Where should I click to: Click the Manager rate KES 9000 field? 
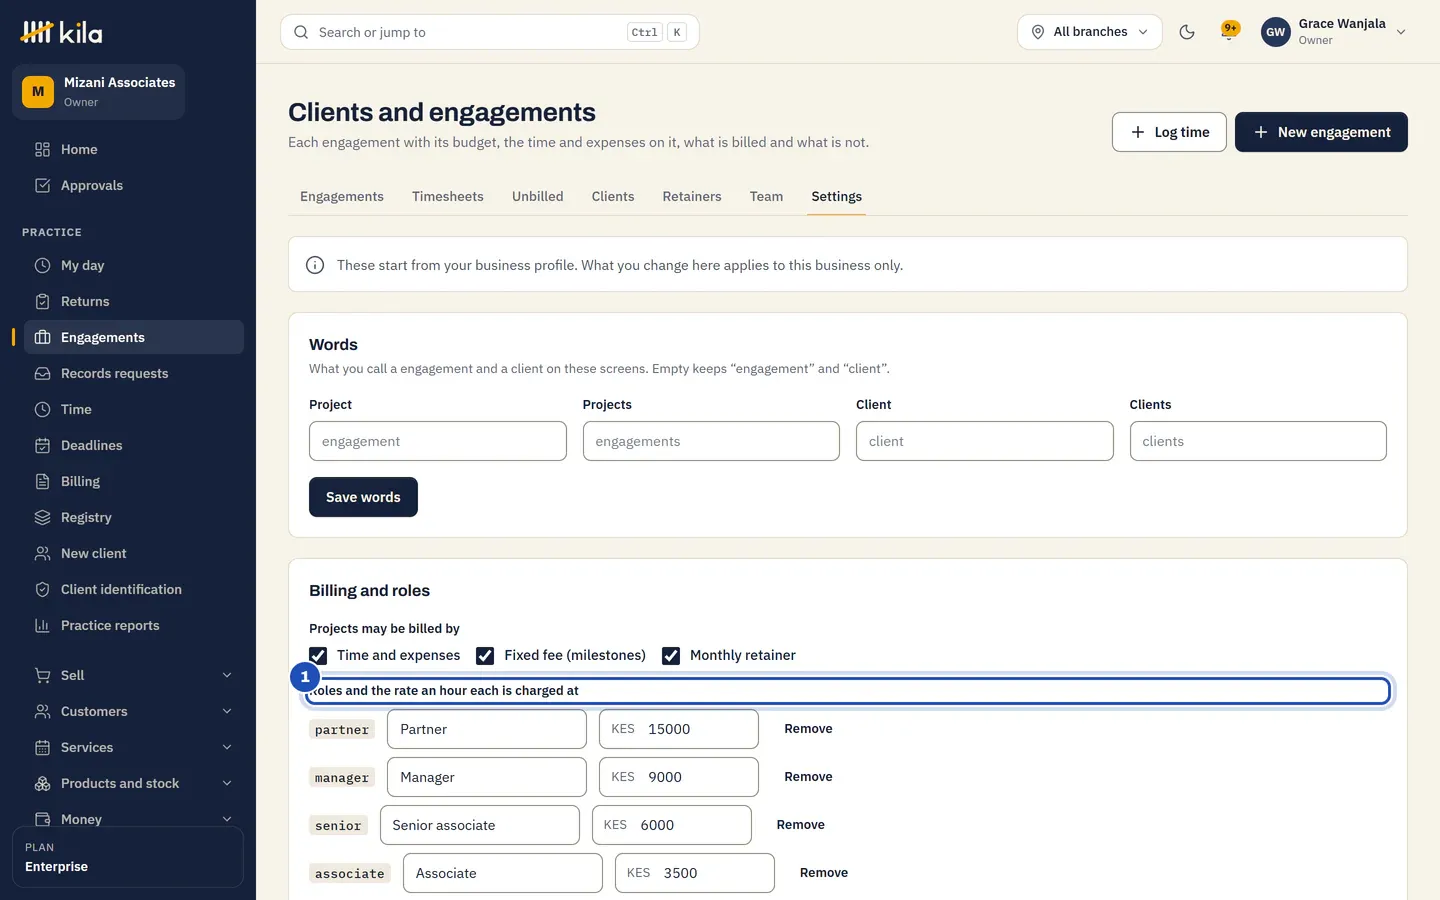[679, 777]
